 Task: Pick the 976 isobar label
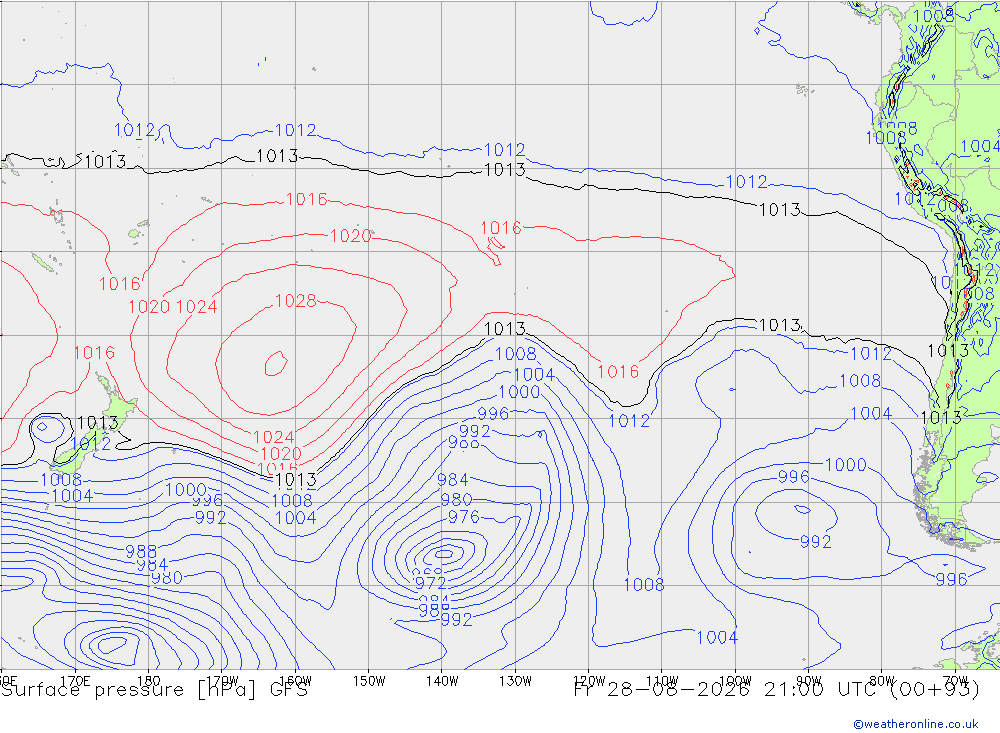(464, 517)
